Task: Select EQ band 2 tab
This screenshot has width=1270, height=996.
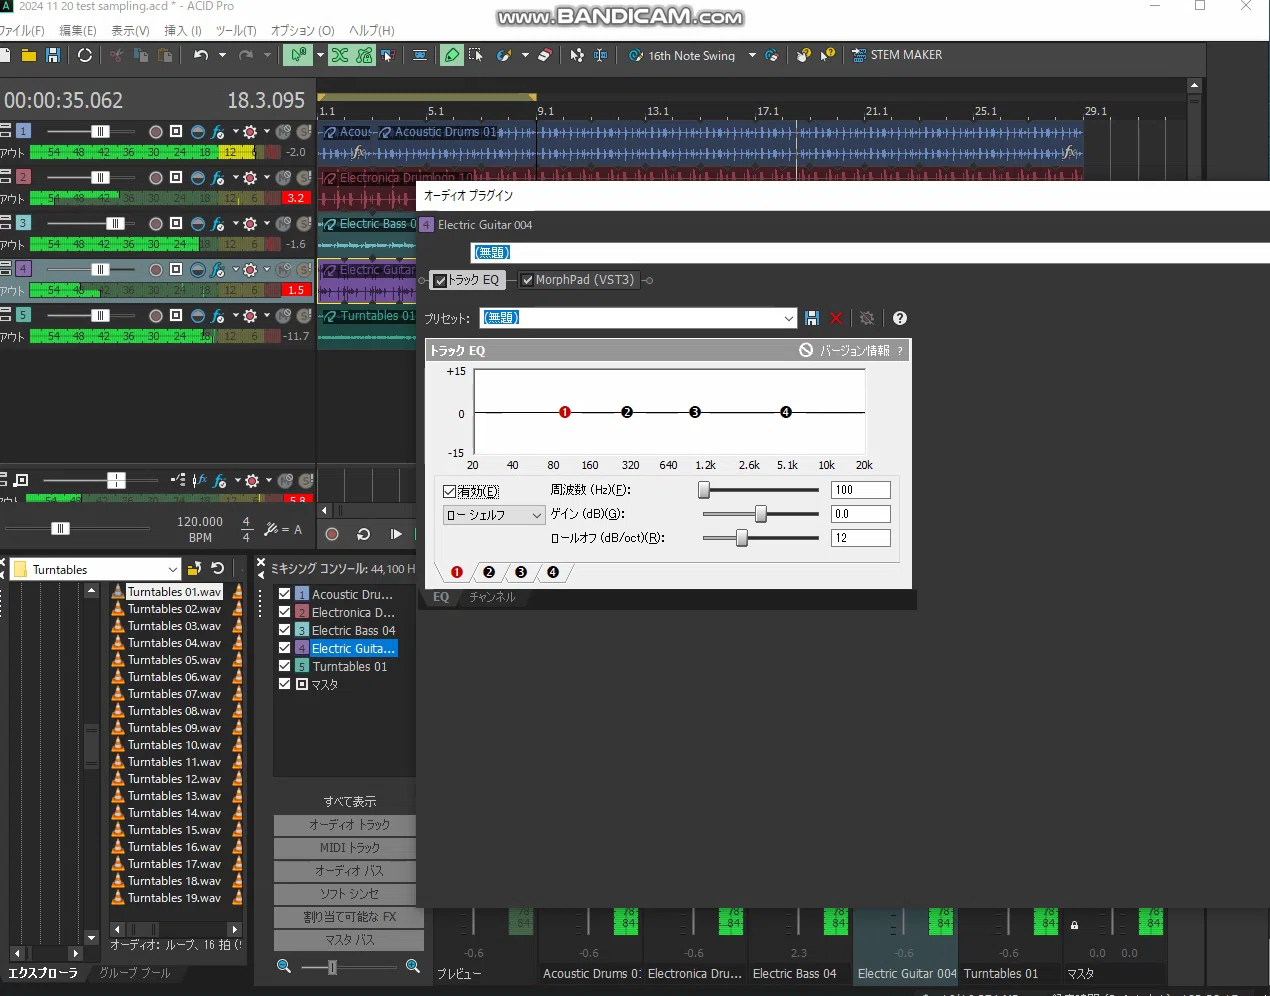Action: click(489, 572)
